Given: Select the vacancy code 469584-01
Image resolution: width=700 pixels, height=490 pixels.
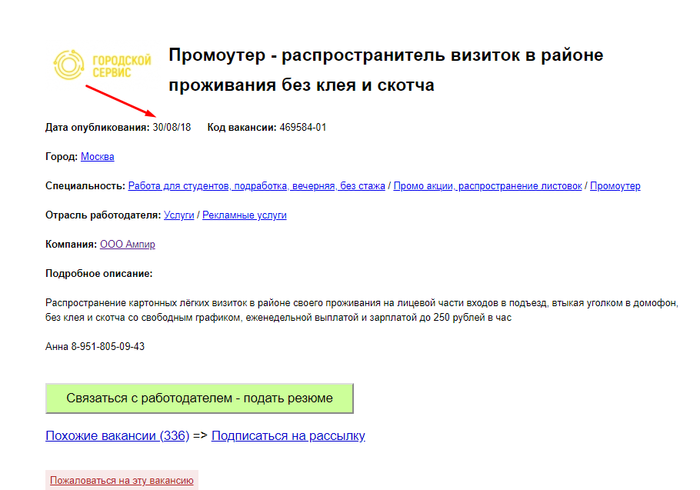Looking at the screenshot, I should [x=303, y=128].
